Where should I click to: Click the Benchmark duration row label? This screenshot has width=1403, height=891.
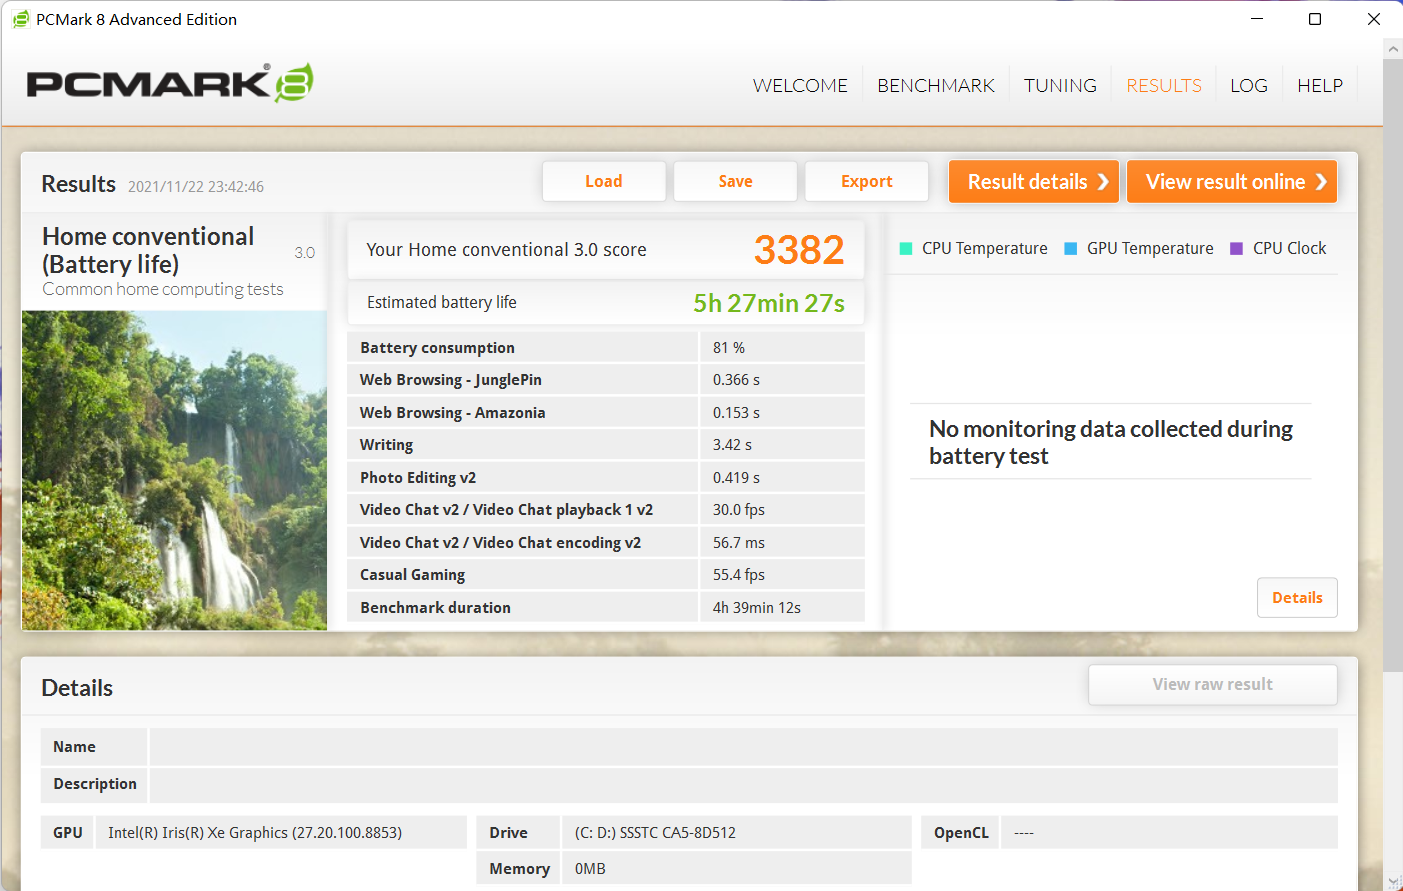(435, 608)
